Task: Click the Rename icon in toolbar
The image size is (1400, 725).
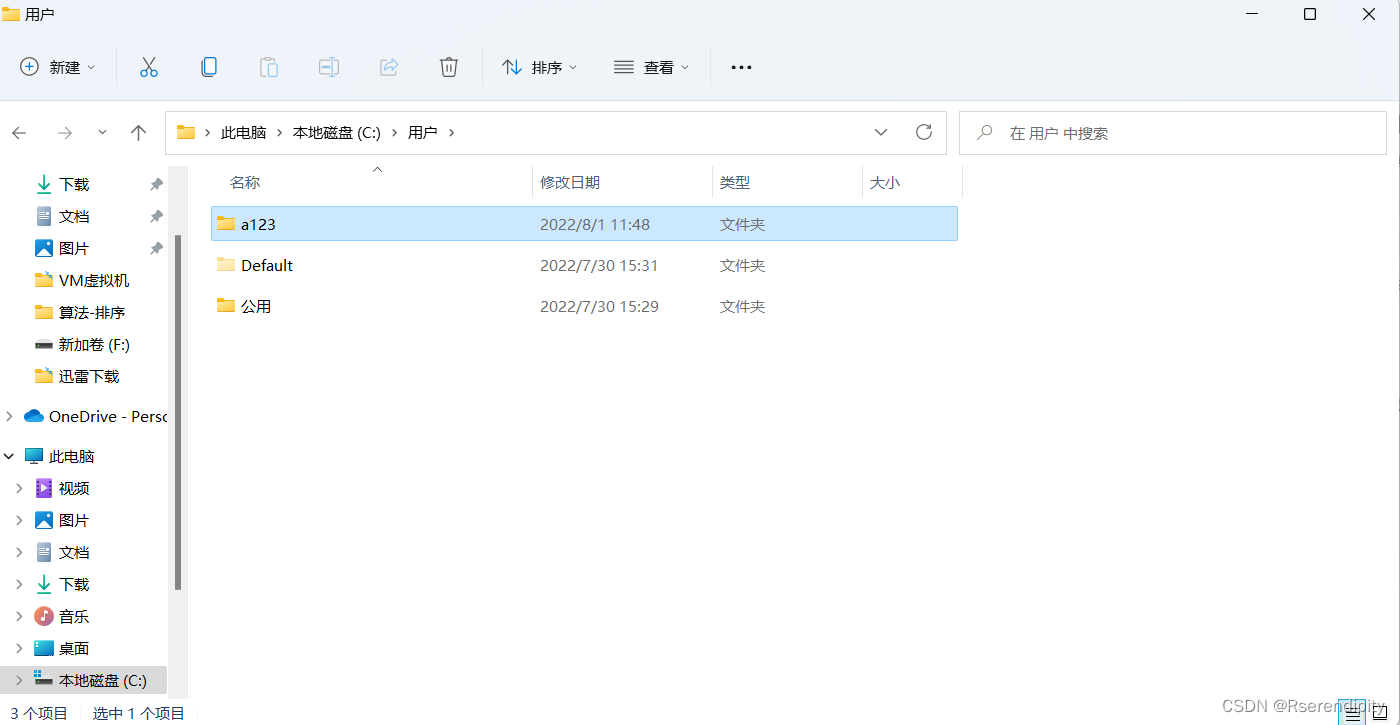Action: click(329, 67)
